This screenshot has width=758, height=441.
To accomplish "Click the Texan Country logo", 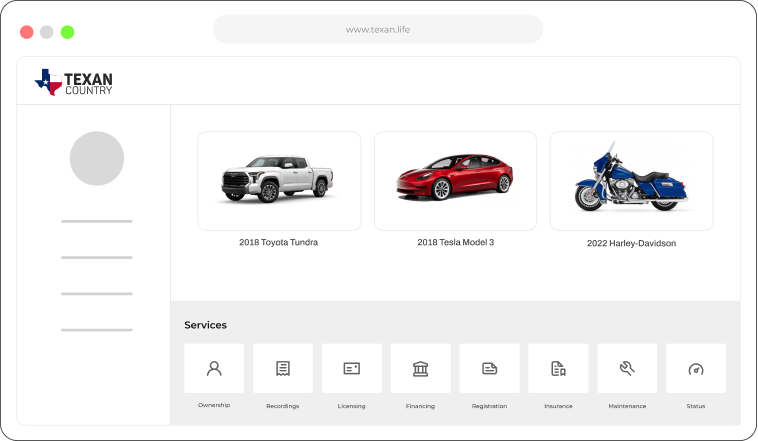I will coord(74,82).
